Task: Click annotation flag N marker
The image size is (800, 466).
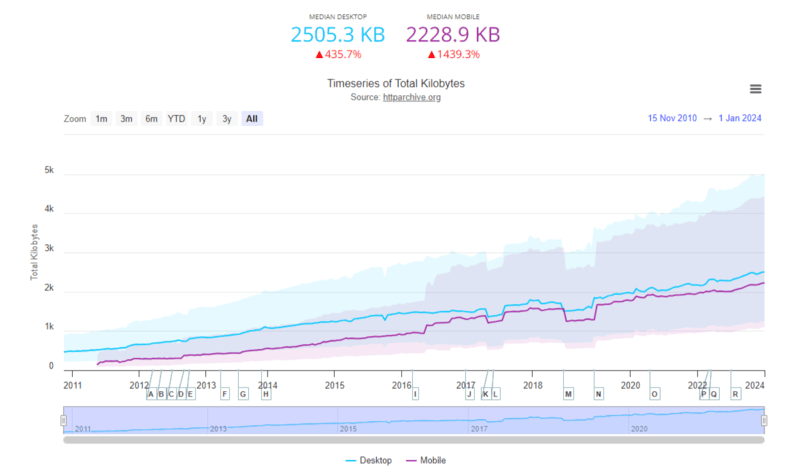Action: (598, 394)
